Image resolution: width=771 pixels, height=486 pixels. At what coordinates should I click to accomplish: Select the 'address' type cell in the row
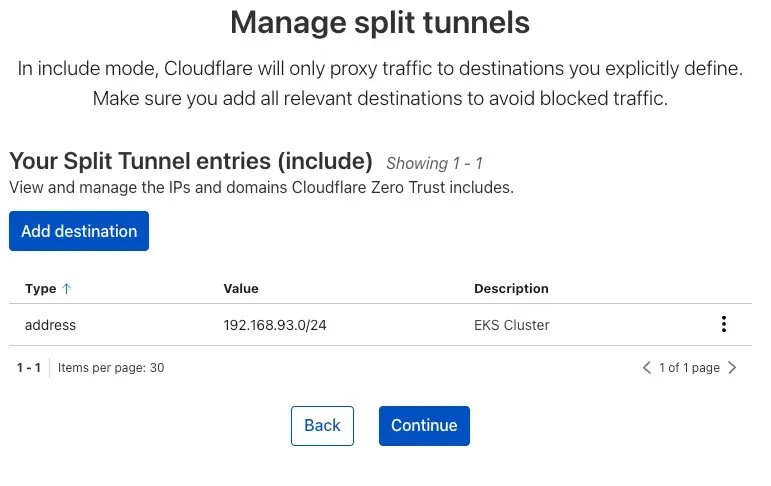pos(50,325)
